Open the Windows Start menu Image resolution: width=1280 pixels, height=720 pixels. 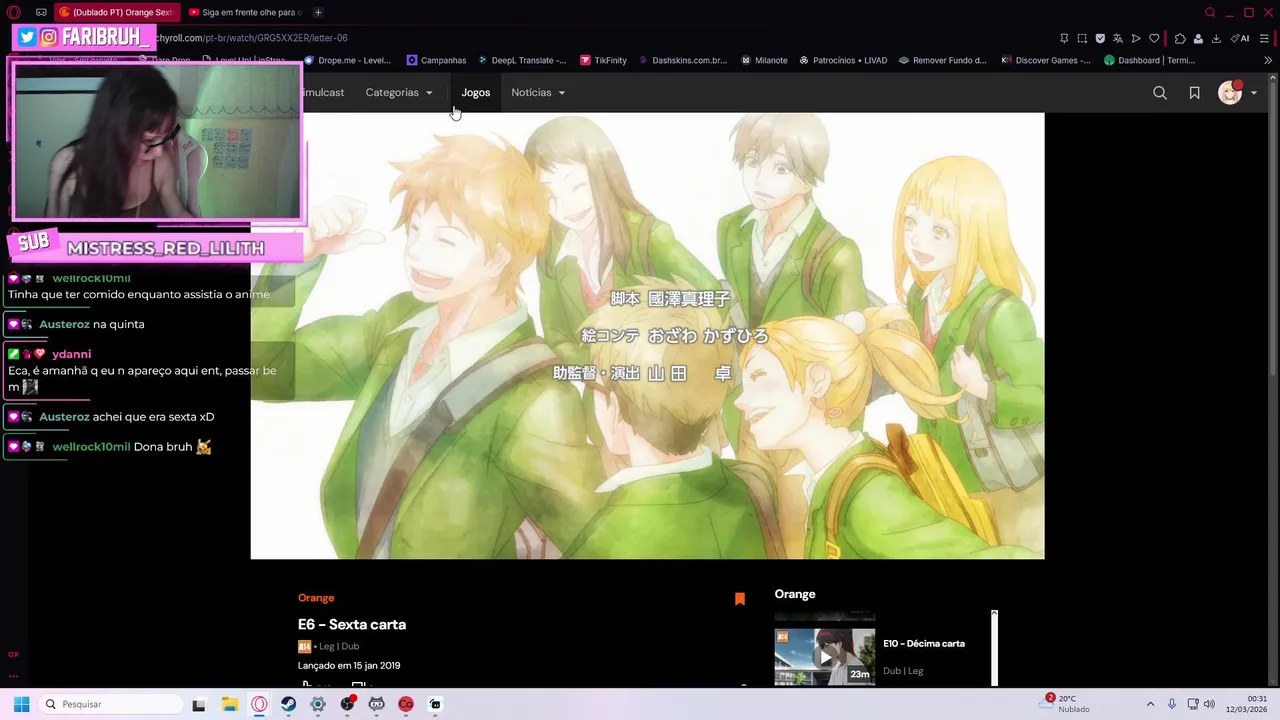pos(21,704)
